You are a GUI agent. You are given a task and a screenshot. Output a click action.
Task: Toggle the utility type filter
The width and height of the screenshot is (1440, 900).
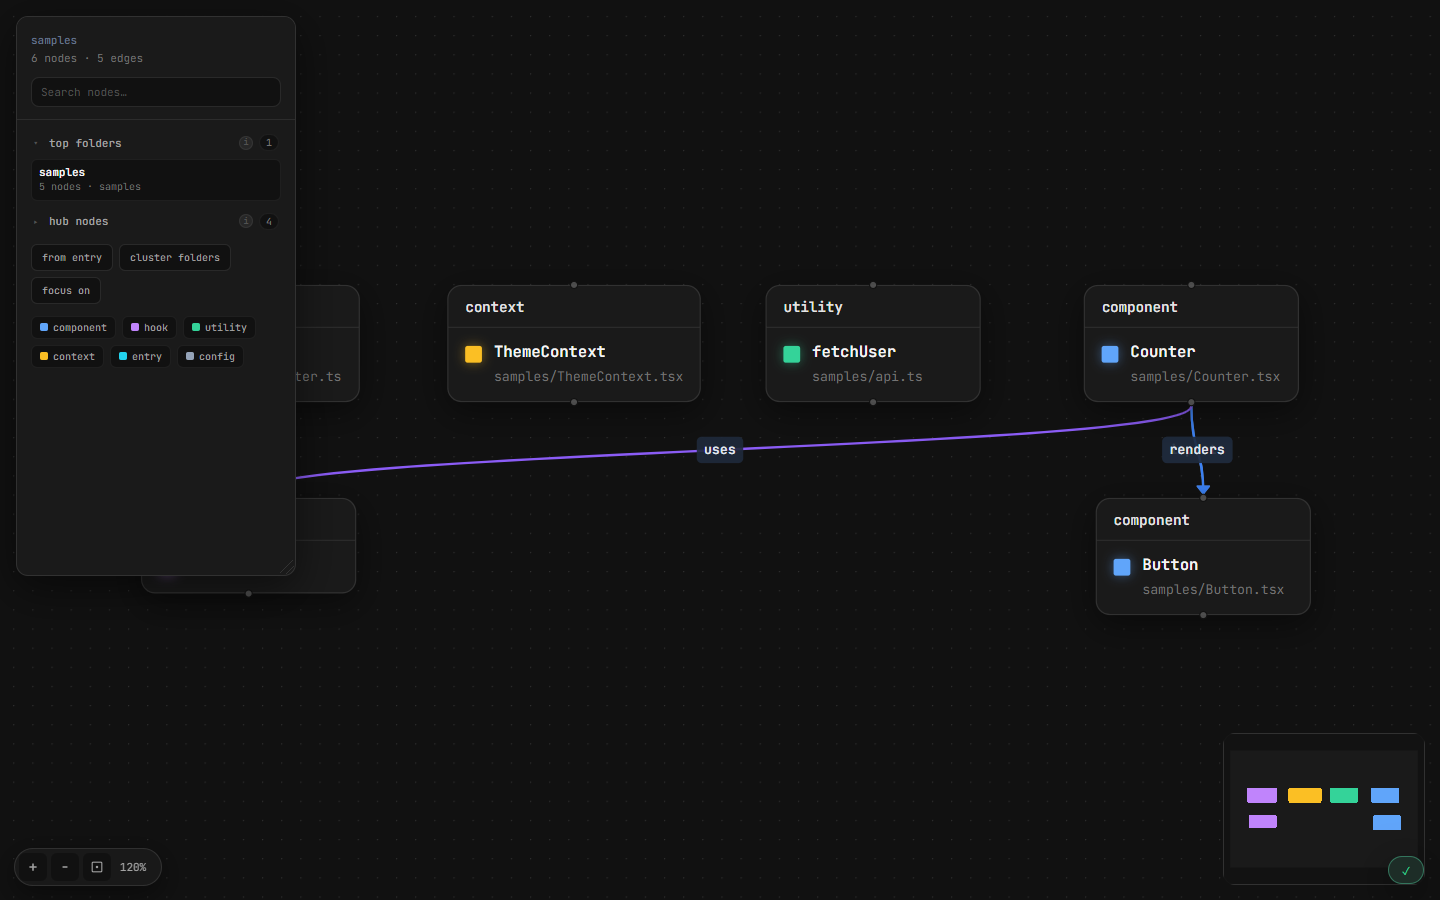(219, 328)
